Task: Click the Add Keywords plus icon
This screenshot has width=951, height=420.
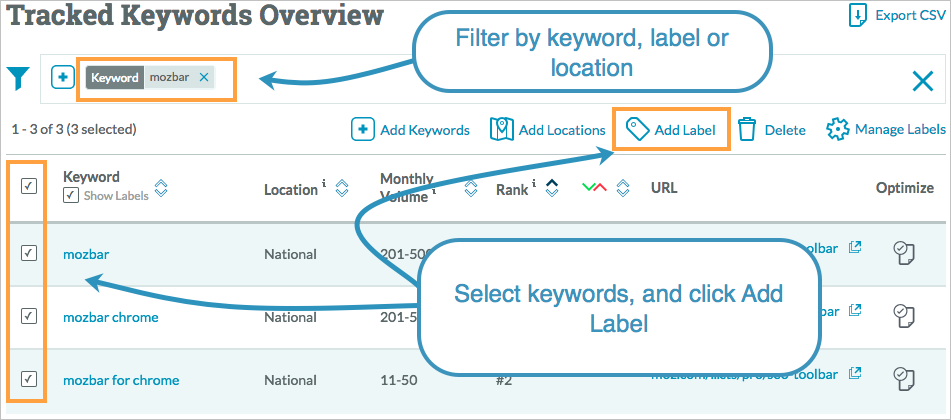Action: 363,129
